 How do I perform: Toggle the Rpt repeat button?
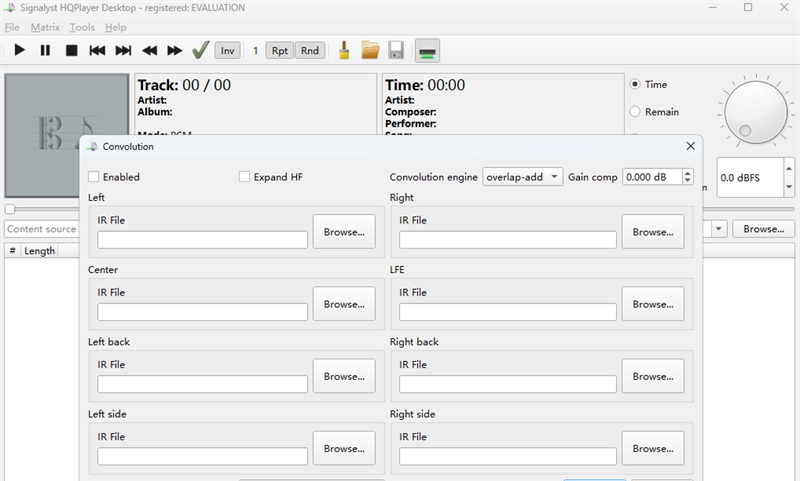click(x=280, y=50)
